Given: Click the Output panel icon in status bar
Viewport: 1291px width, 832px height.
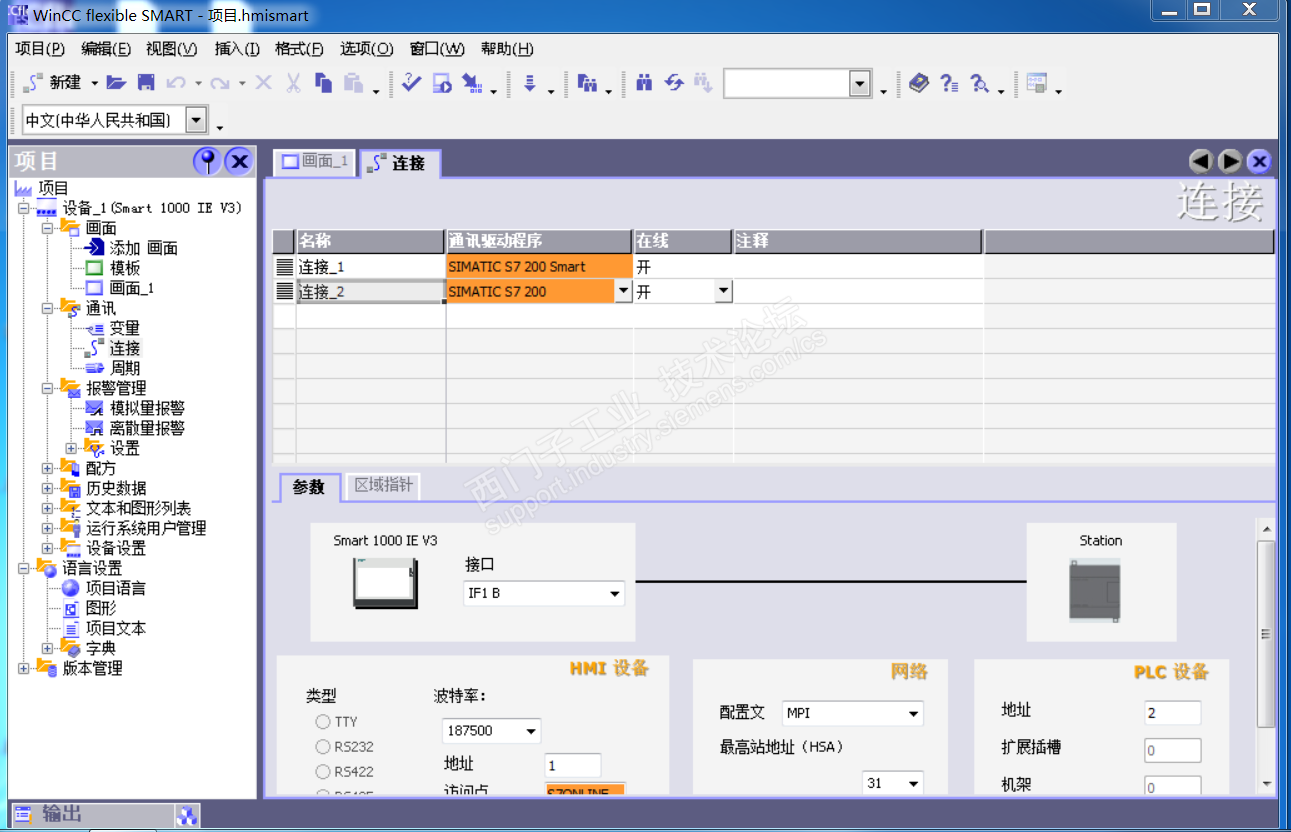Looking at the screenshot, I should [x=23, y=815].
